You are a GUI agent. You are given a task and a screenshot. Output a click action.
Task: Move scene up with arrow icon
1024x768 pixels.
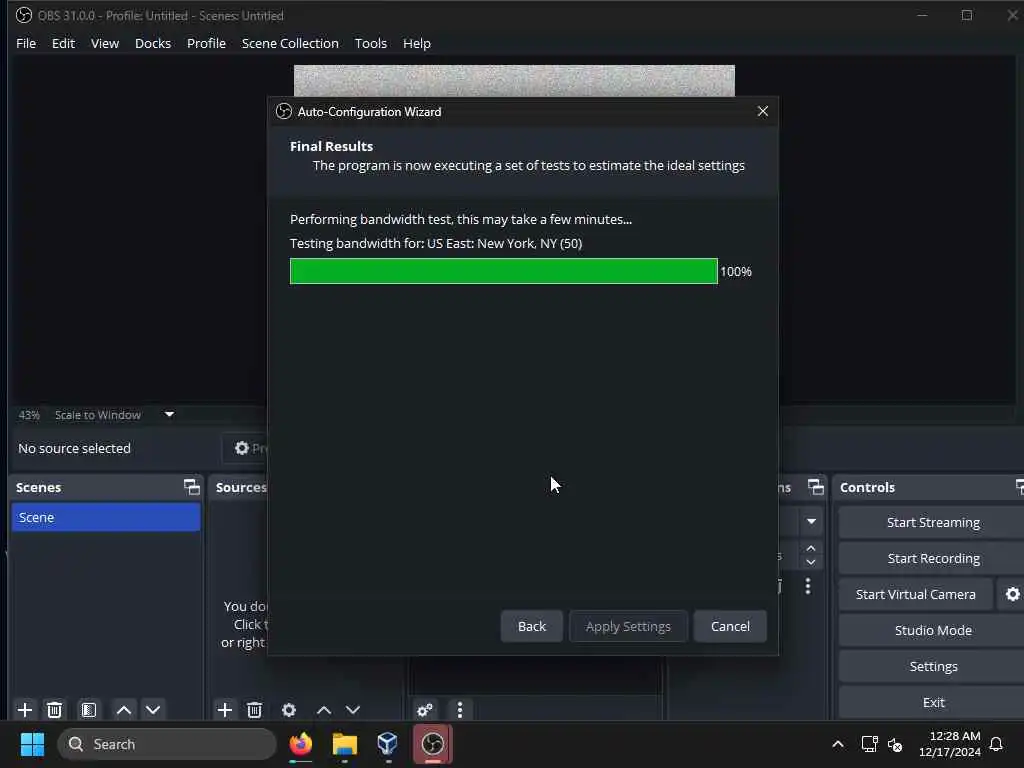(x=123, y=710)
